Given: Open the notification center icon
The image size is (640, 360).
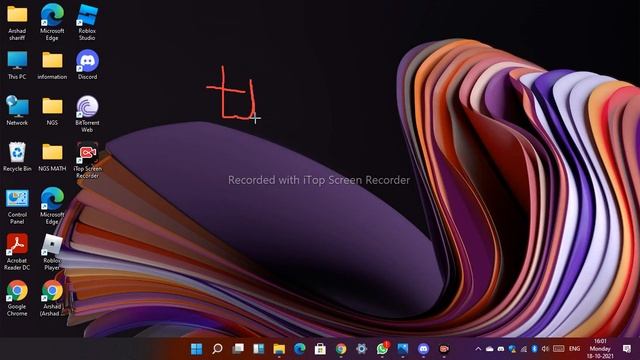Looking at the screenshot, I should (x=627, y=349).
